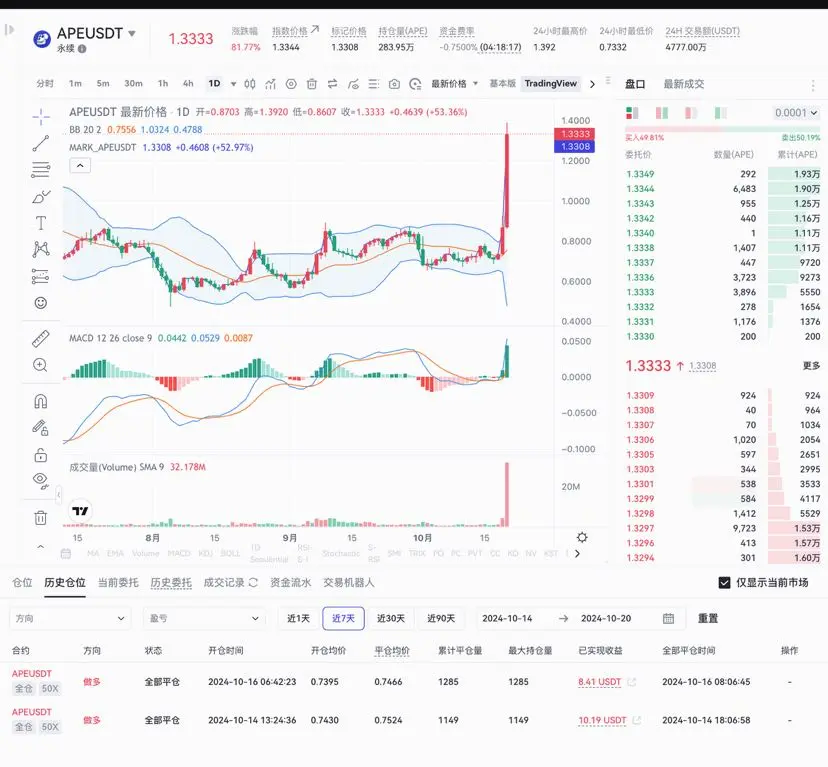Click the toolbar trash delete icon
828x767 pixels.
tap(312, 84)
